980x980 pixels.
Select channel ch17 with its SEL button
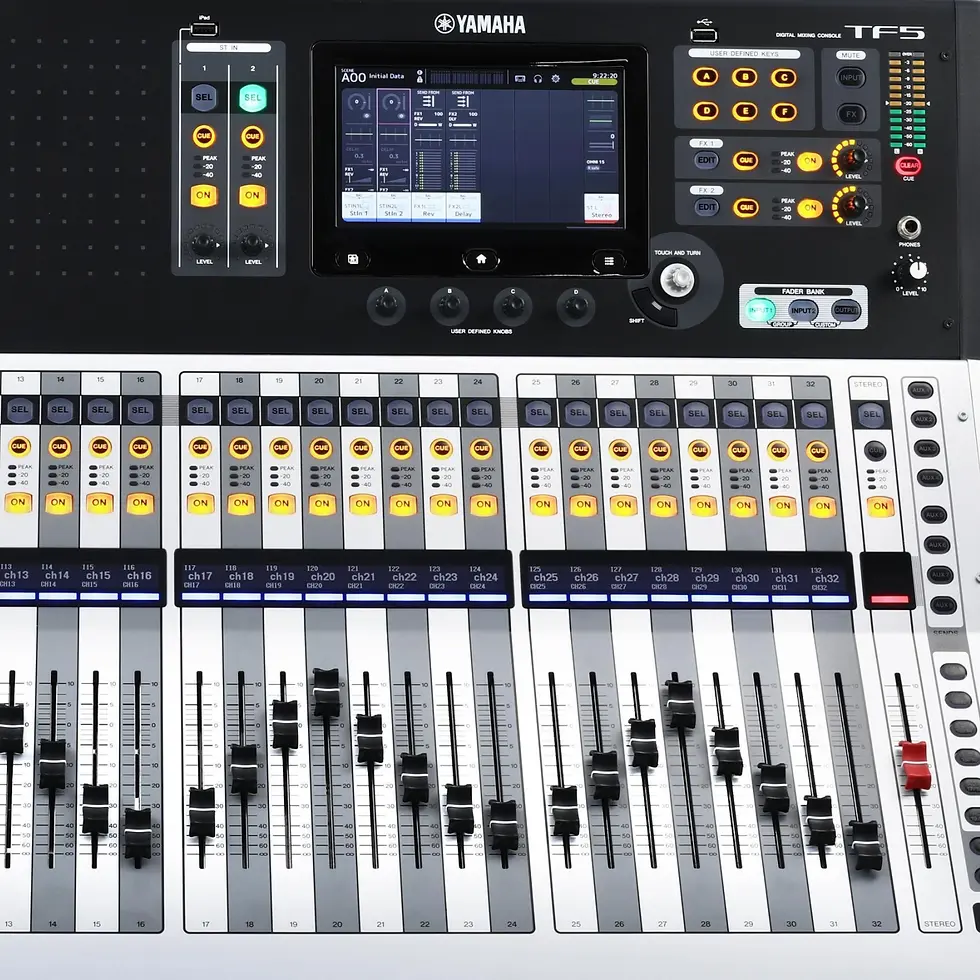pyautogui.click(x=199, y=410)
